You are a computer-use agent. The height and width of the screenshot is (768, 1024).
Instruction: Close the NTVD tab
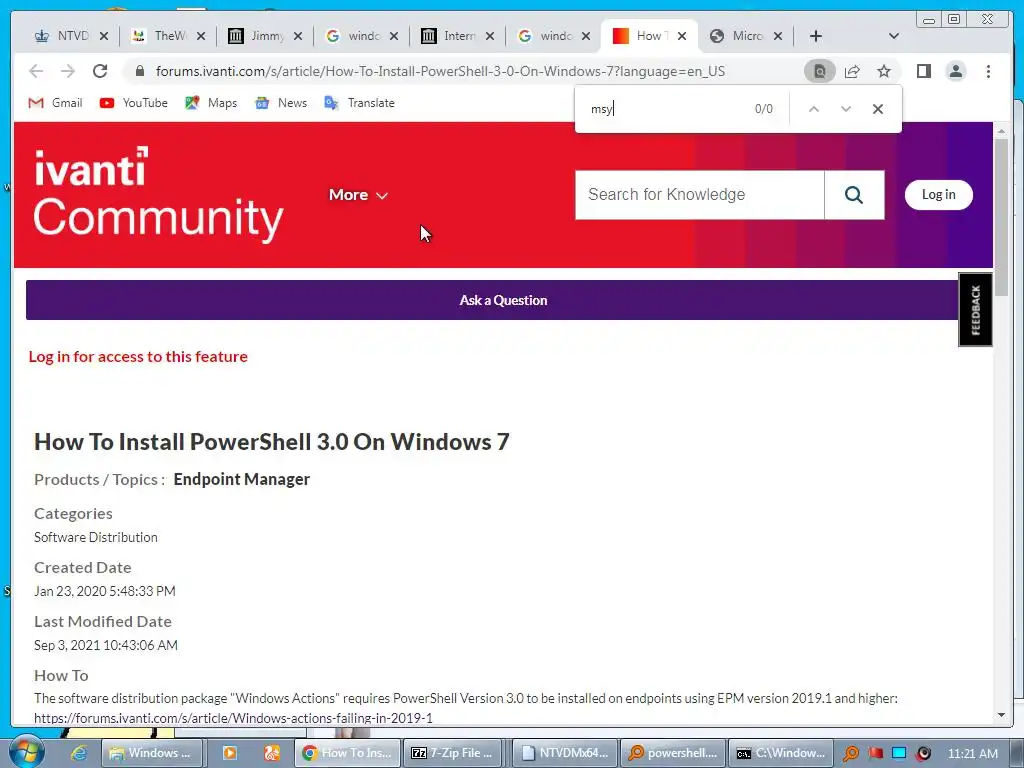point(104,37)
